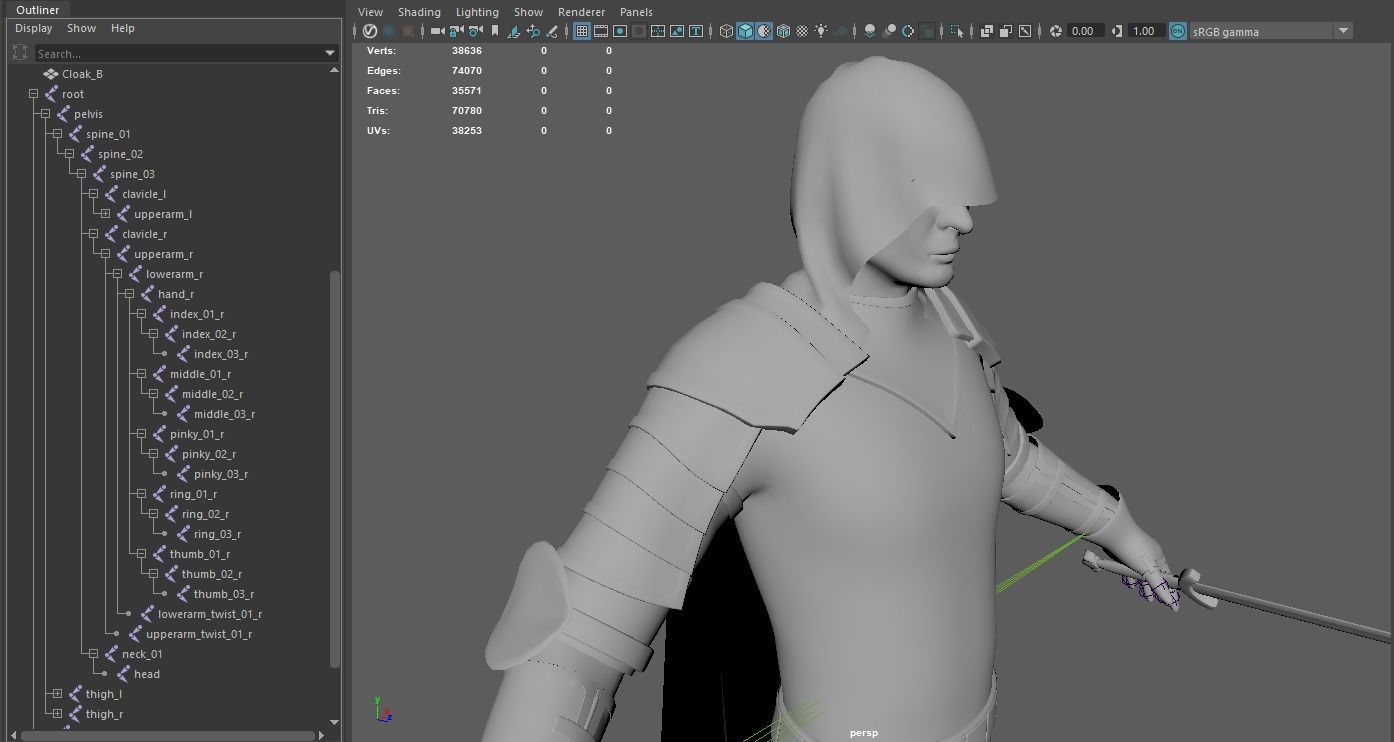Click the gamma value field 1.00
This screenshot has width=1394, height=742.
[1145, 31]
